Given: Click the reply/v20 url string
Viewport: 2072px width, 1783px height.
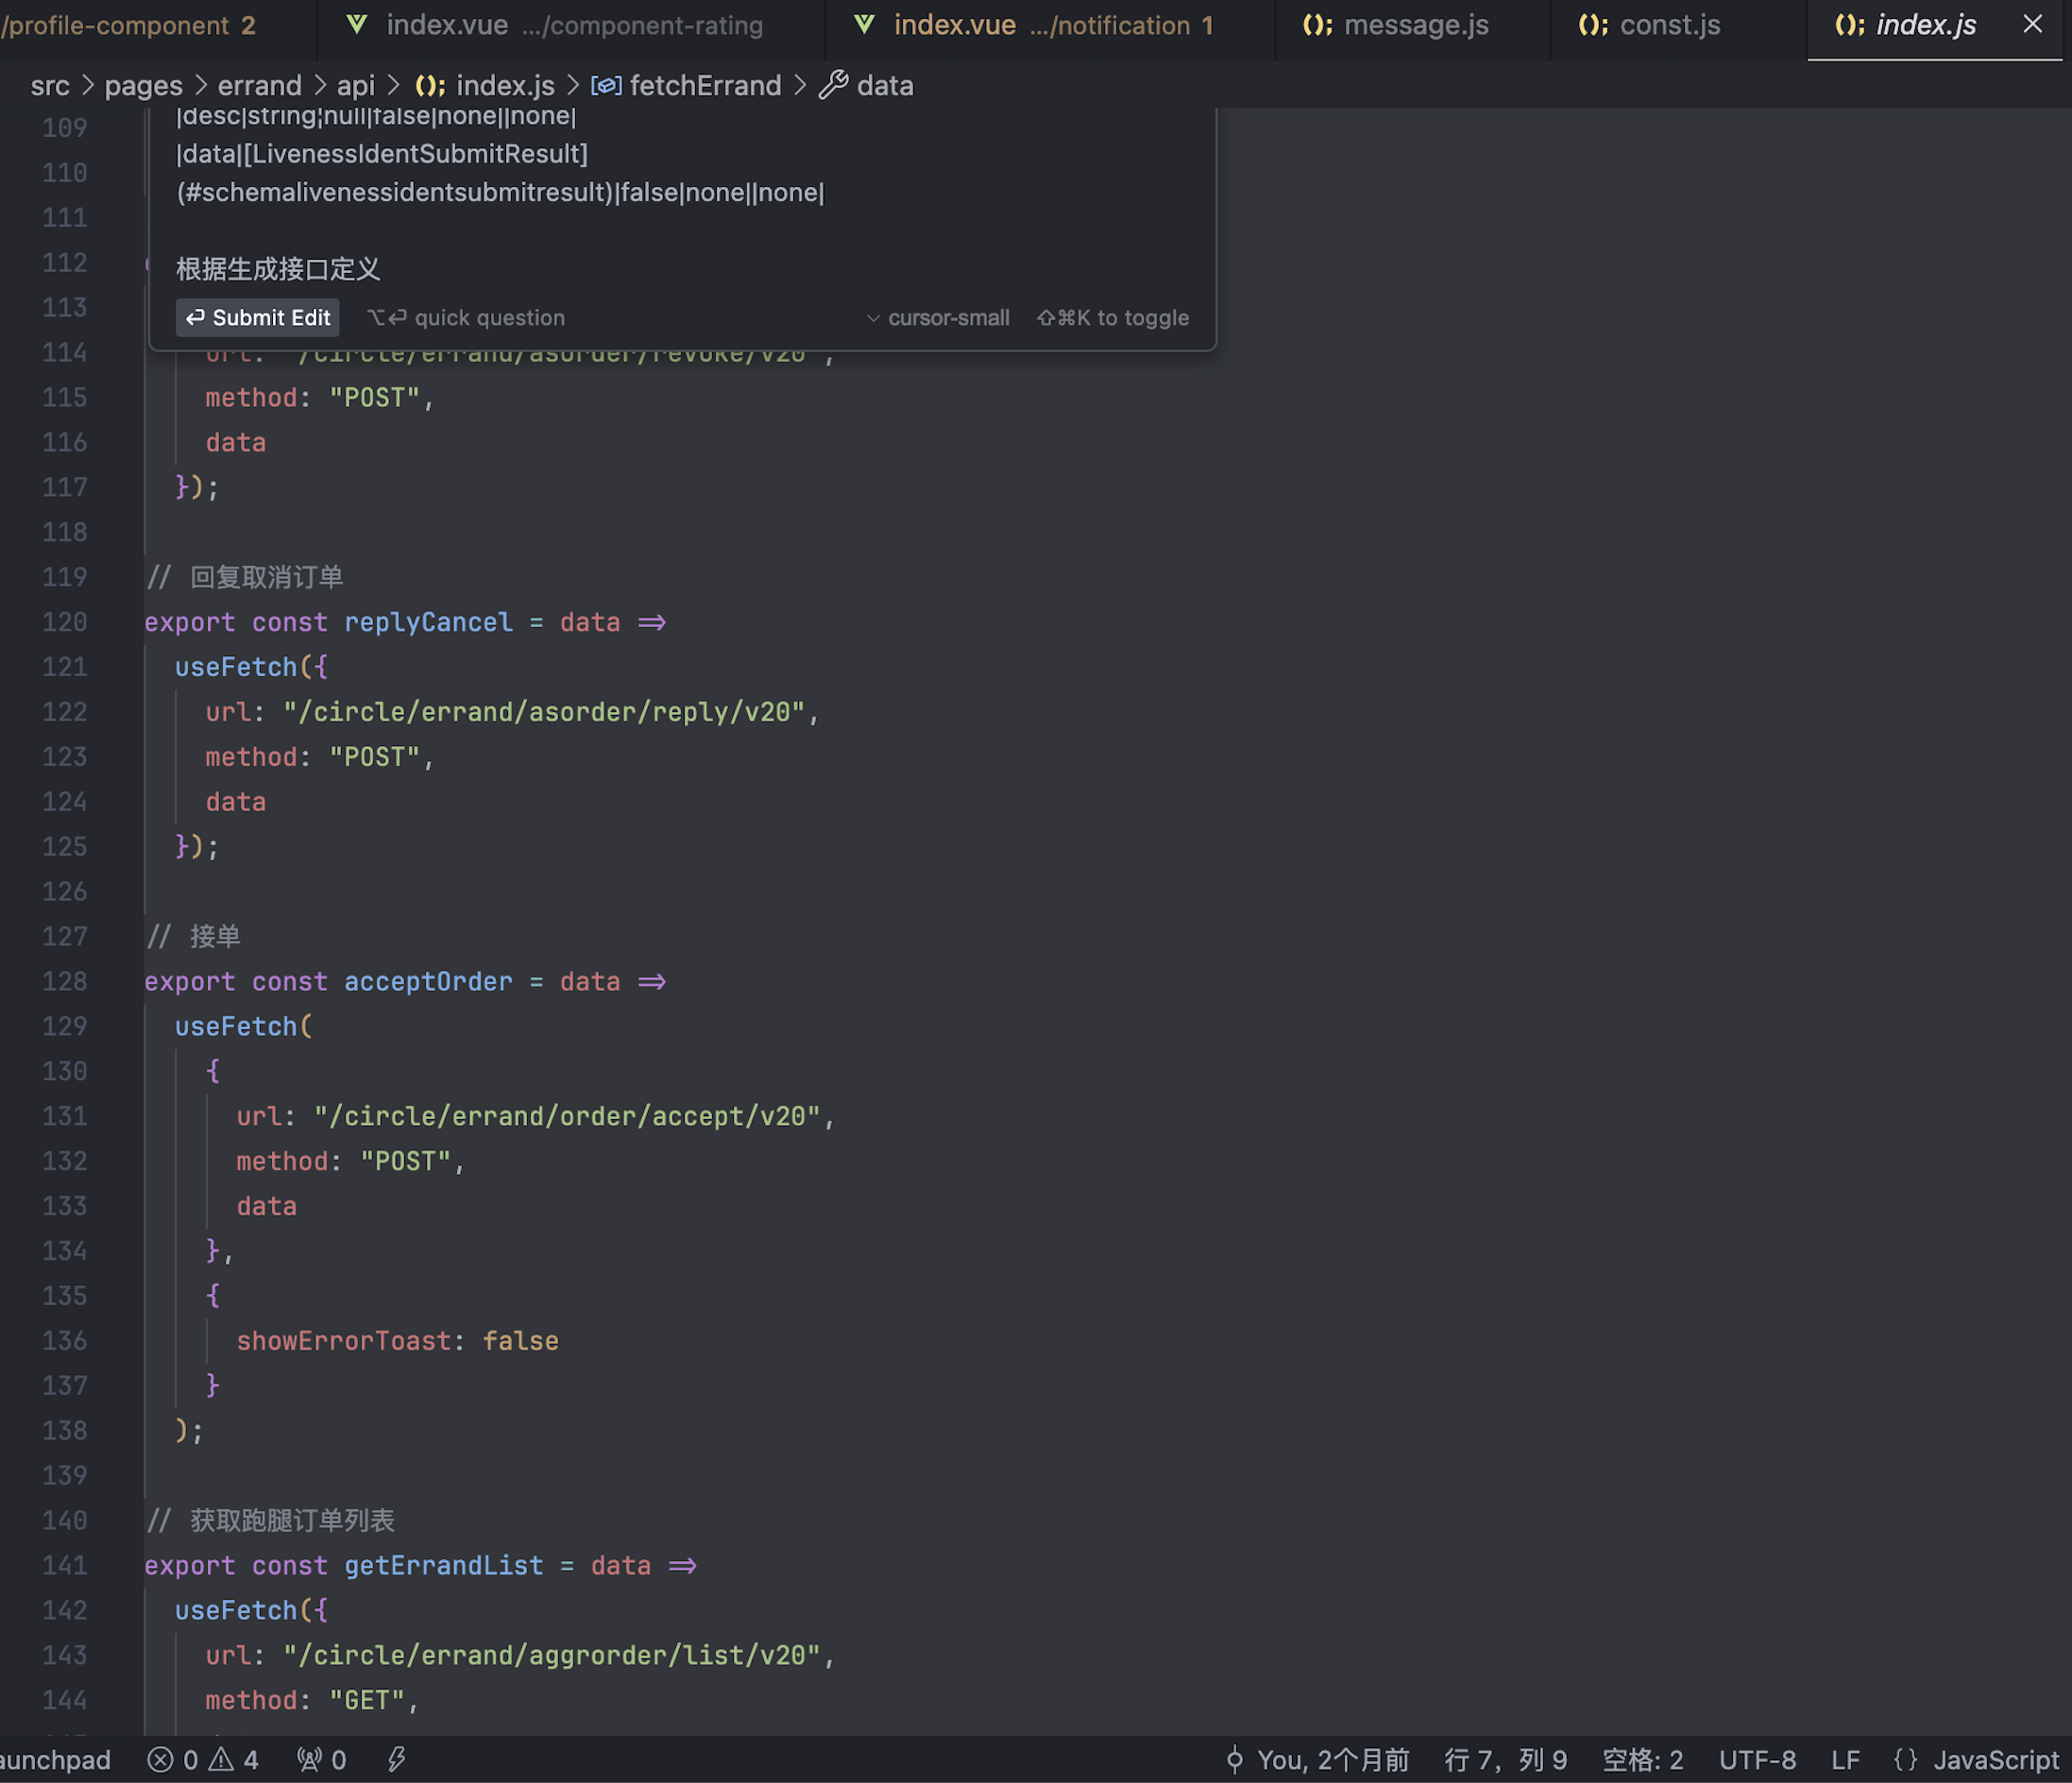Looking at the screenshot, I should click(x=544, y=712).
